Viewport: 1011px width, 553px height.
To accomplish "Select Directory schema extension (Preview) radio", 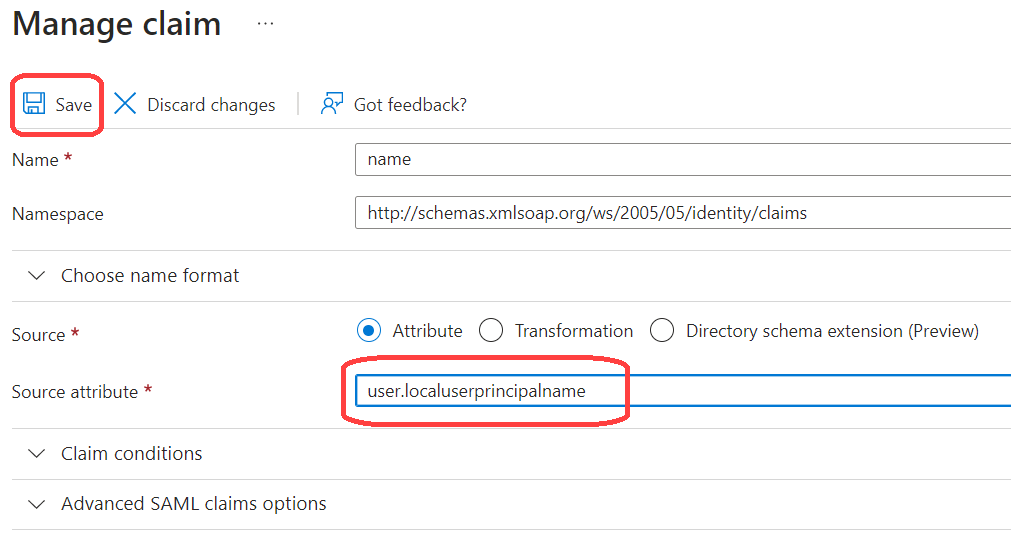I will [662, 331].
